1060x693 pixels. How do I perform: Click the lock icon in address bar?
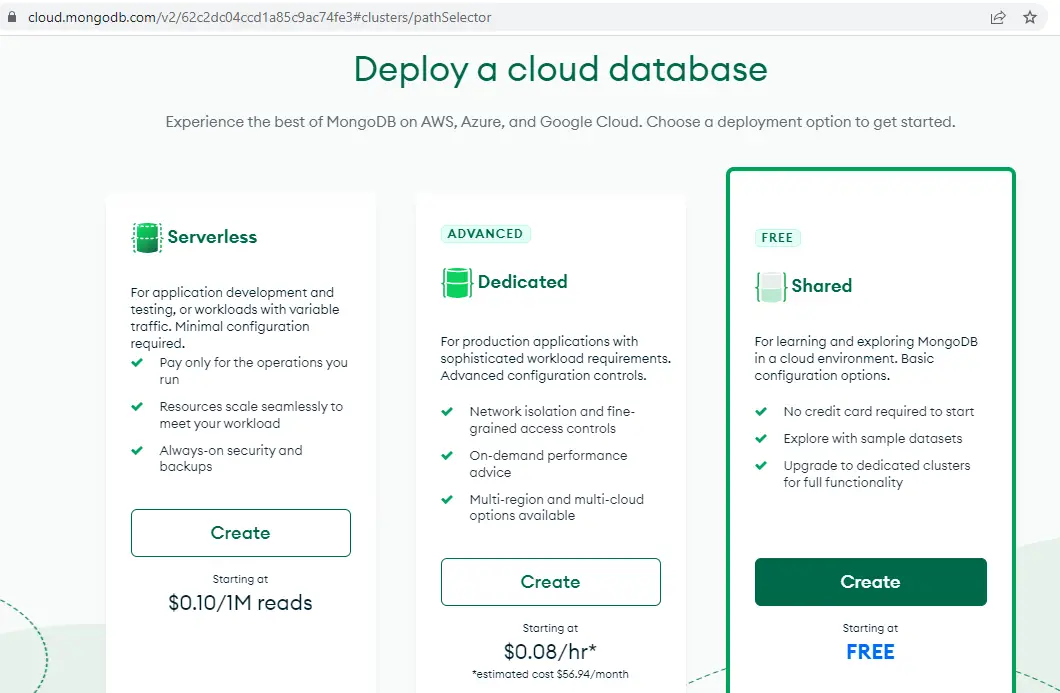coord(11,18)
